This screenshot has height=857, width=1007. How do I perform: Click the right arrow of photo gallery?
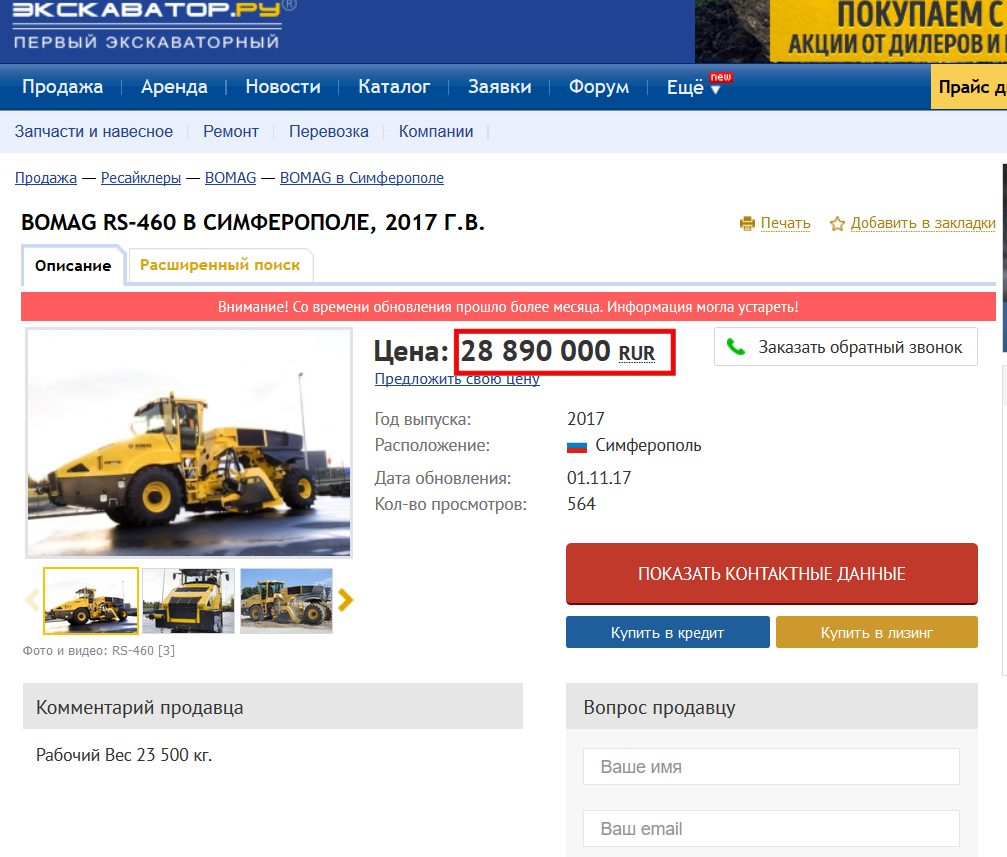[345, 600]
